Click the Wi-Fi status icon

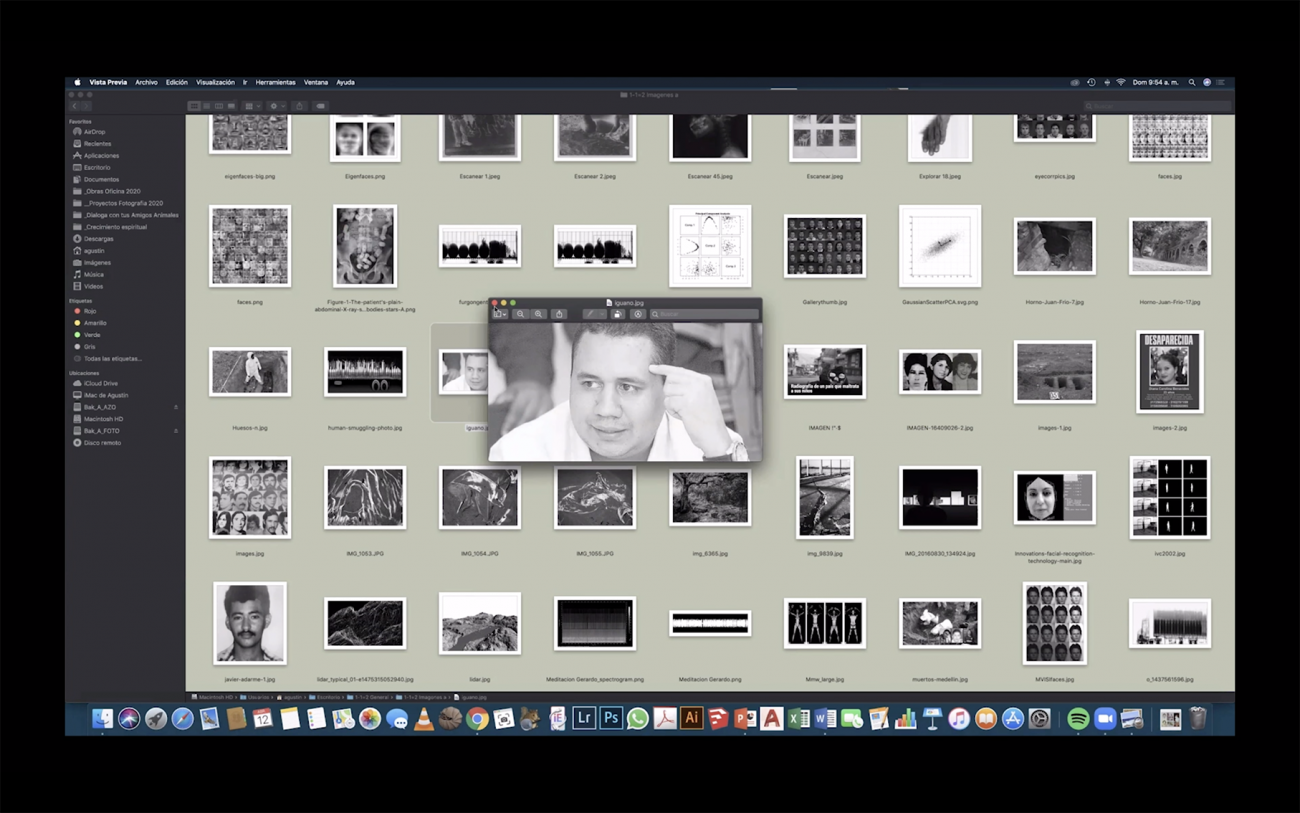[x=1121, y=83]
